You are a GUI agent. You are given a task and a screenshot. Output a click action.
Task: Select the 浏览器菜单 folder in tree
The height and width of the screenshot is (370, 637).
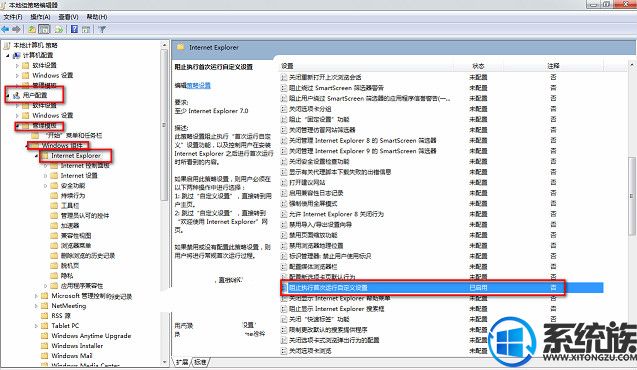click(x=76, y=245)
